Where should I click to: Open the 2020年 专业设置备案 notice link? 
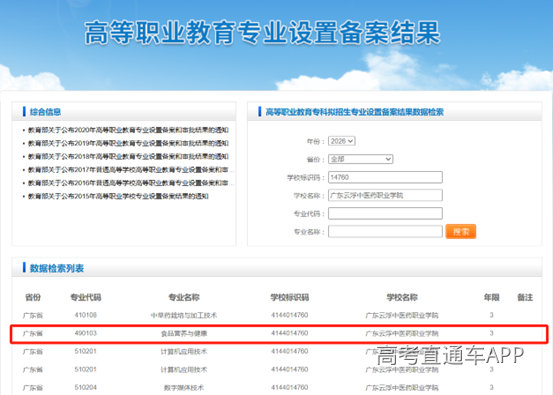click(128, 130)
